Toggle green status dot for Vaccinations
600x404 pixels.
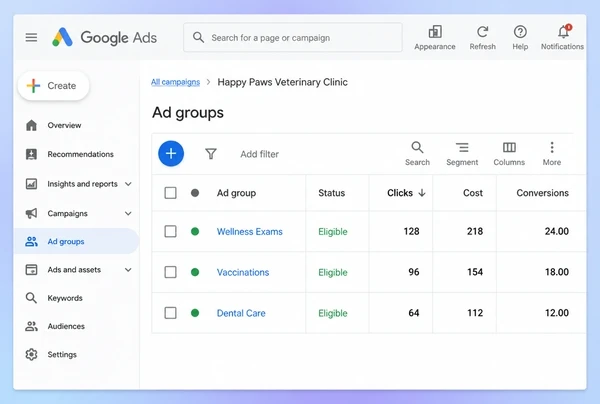pos(195,272)
